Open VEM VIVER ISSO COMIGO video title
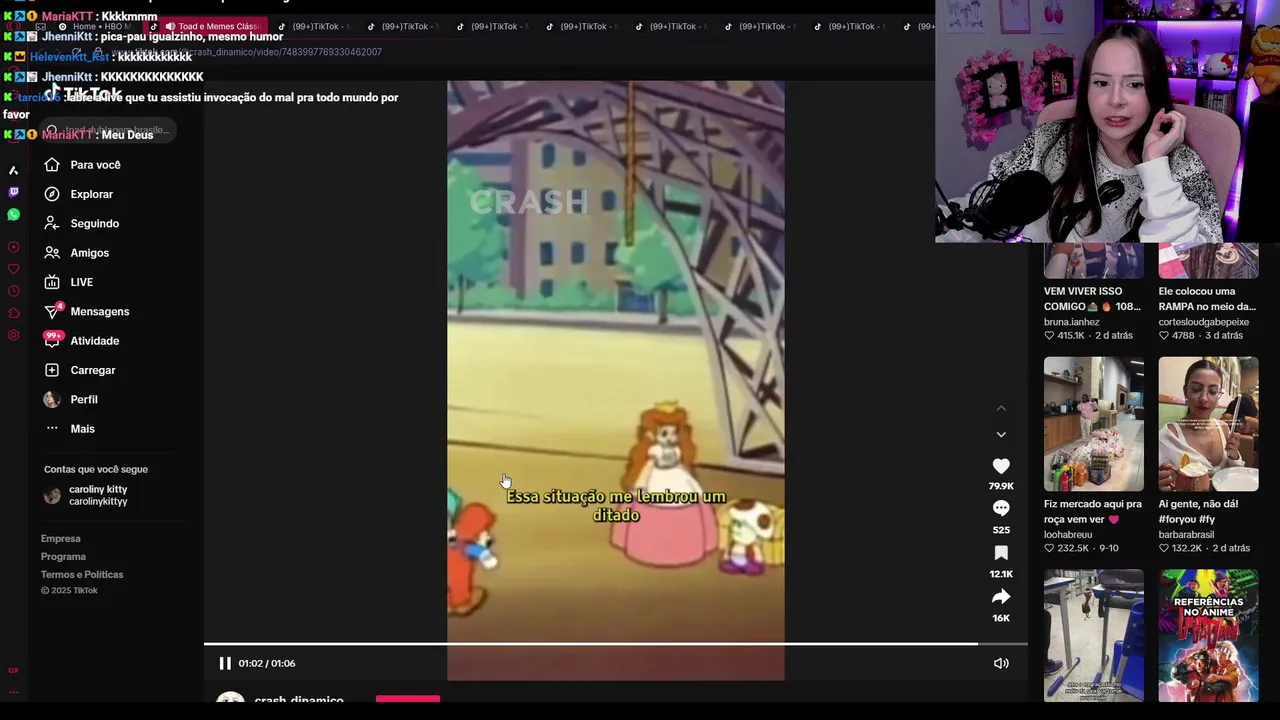The image size is (1280, 720). pyautogui.click(x=1092, y=299)
